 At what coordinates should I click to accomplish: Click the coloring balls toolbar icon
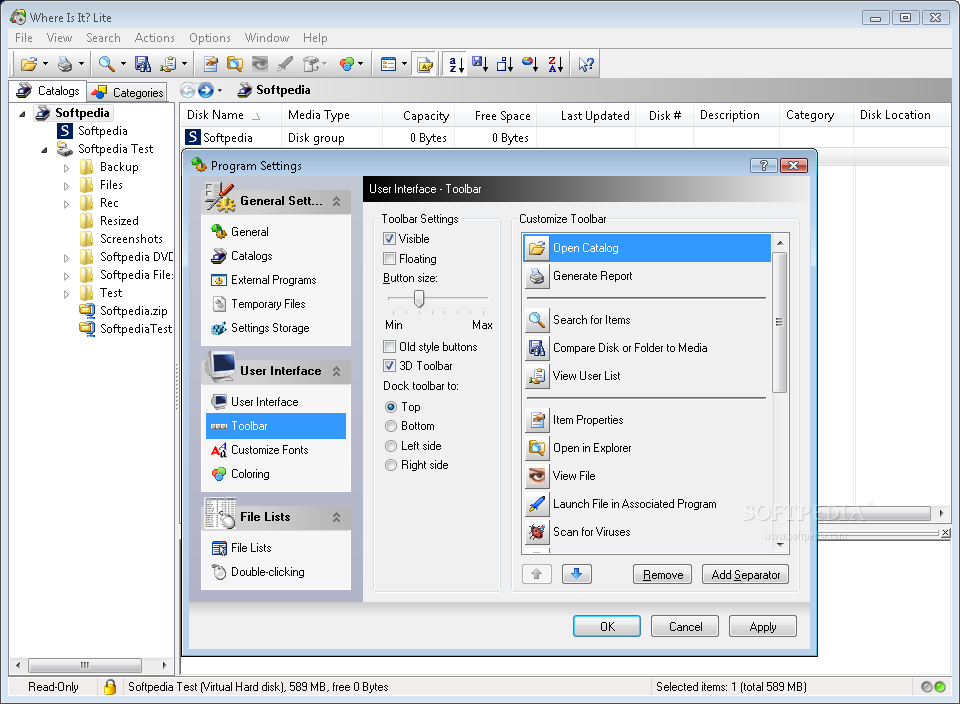coord(347,64)
